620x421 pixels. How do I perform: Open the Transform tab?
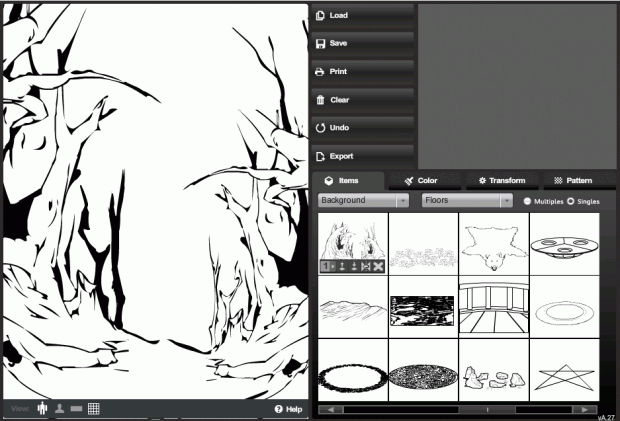(x=502, y=181)
